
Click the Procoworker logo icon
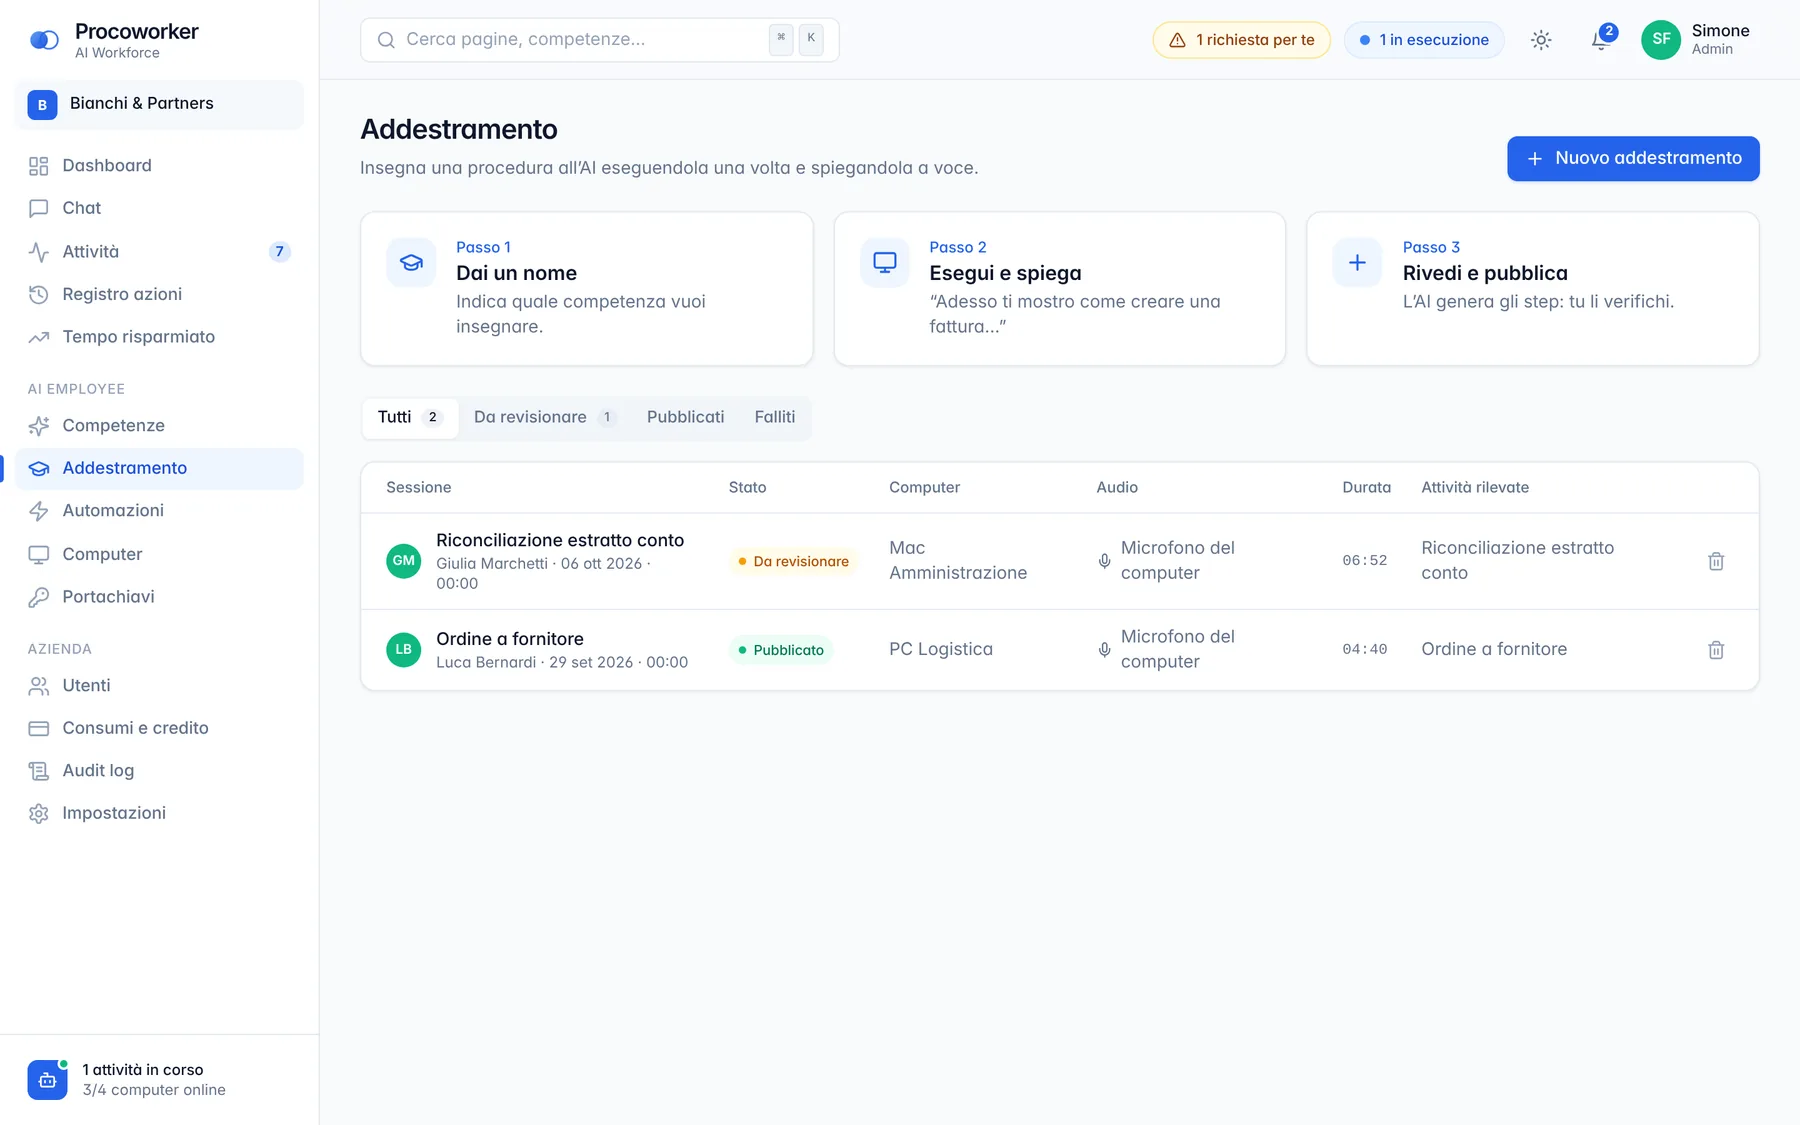[44, 40]
